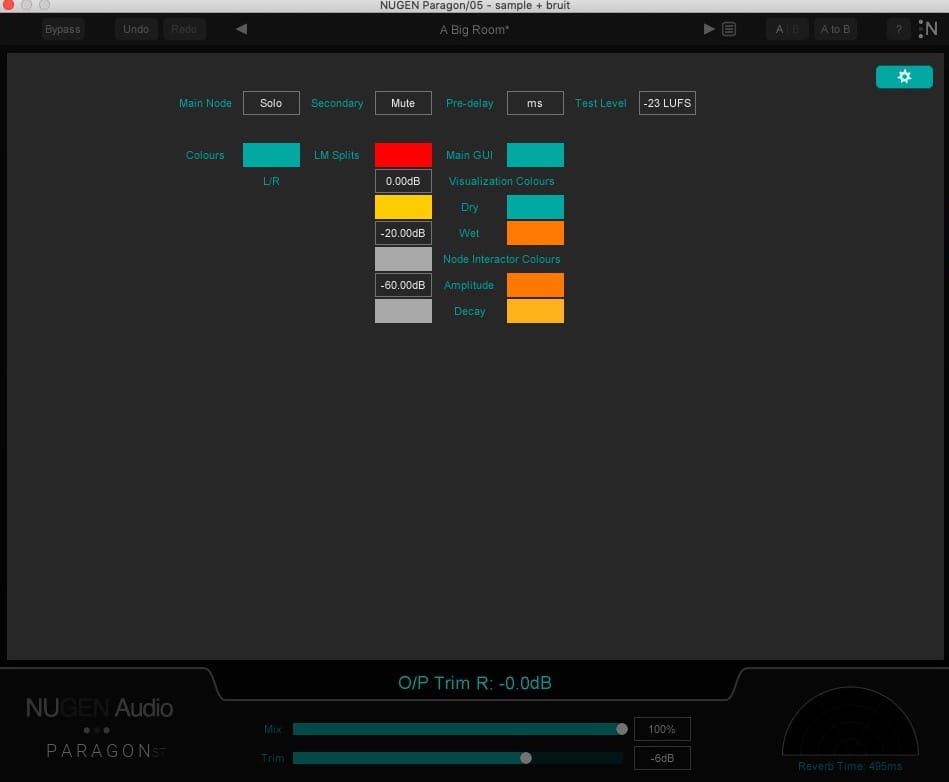949x782 pixels.
Task: Pick the Wet visualization colour swatch
Action: 535,233
